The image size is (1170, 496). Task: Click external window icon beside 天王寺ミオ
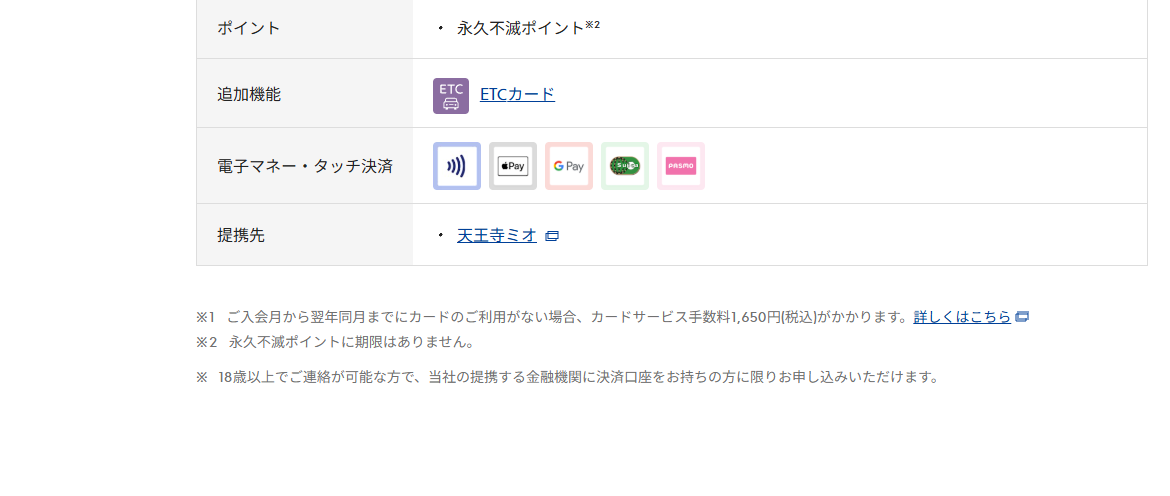pos(552,236)
